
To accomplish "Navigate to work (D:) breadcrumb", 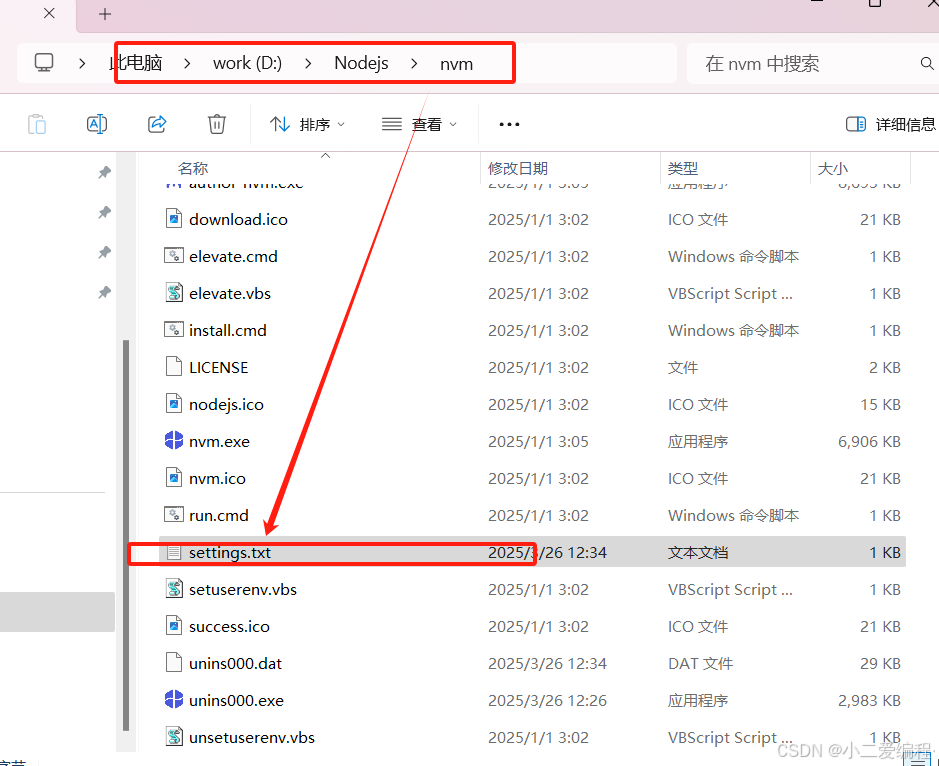I will tap(247, 63).
